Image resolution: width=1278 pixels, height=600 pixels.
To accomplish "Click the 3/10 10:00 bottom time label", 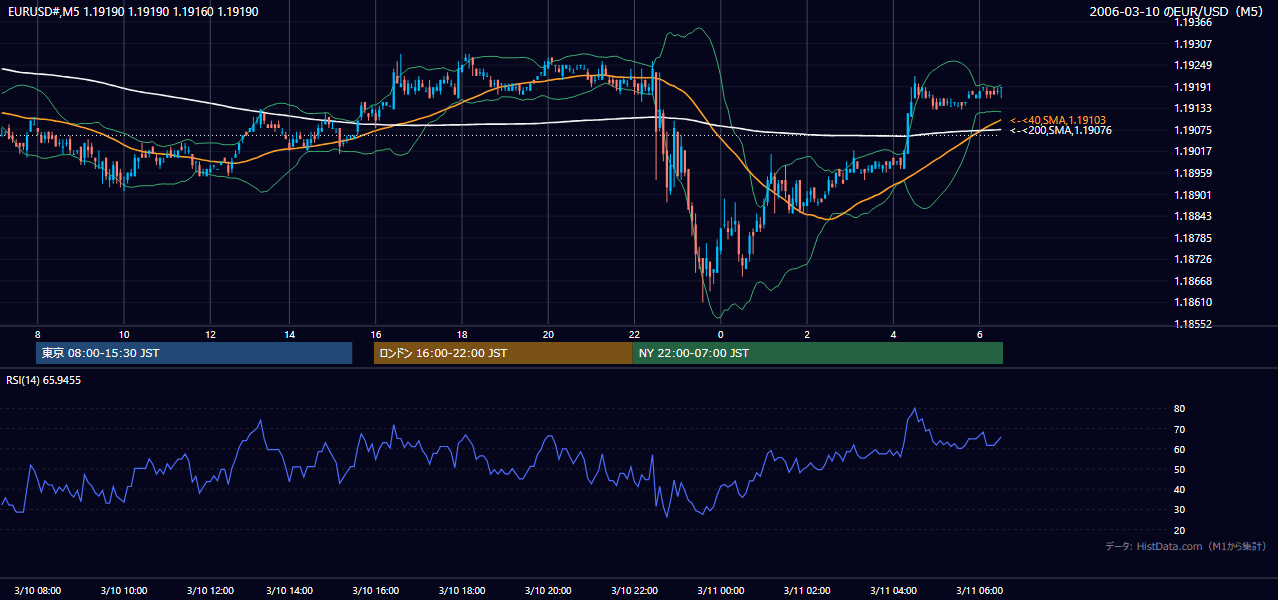I will point(124,590).
